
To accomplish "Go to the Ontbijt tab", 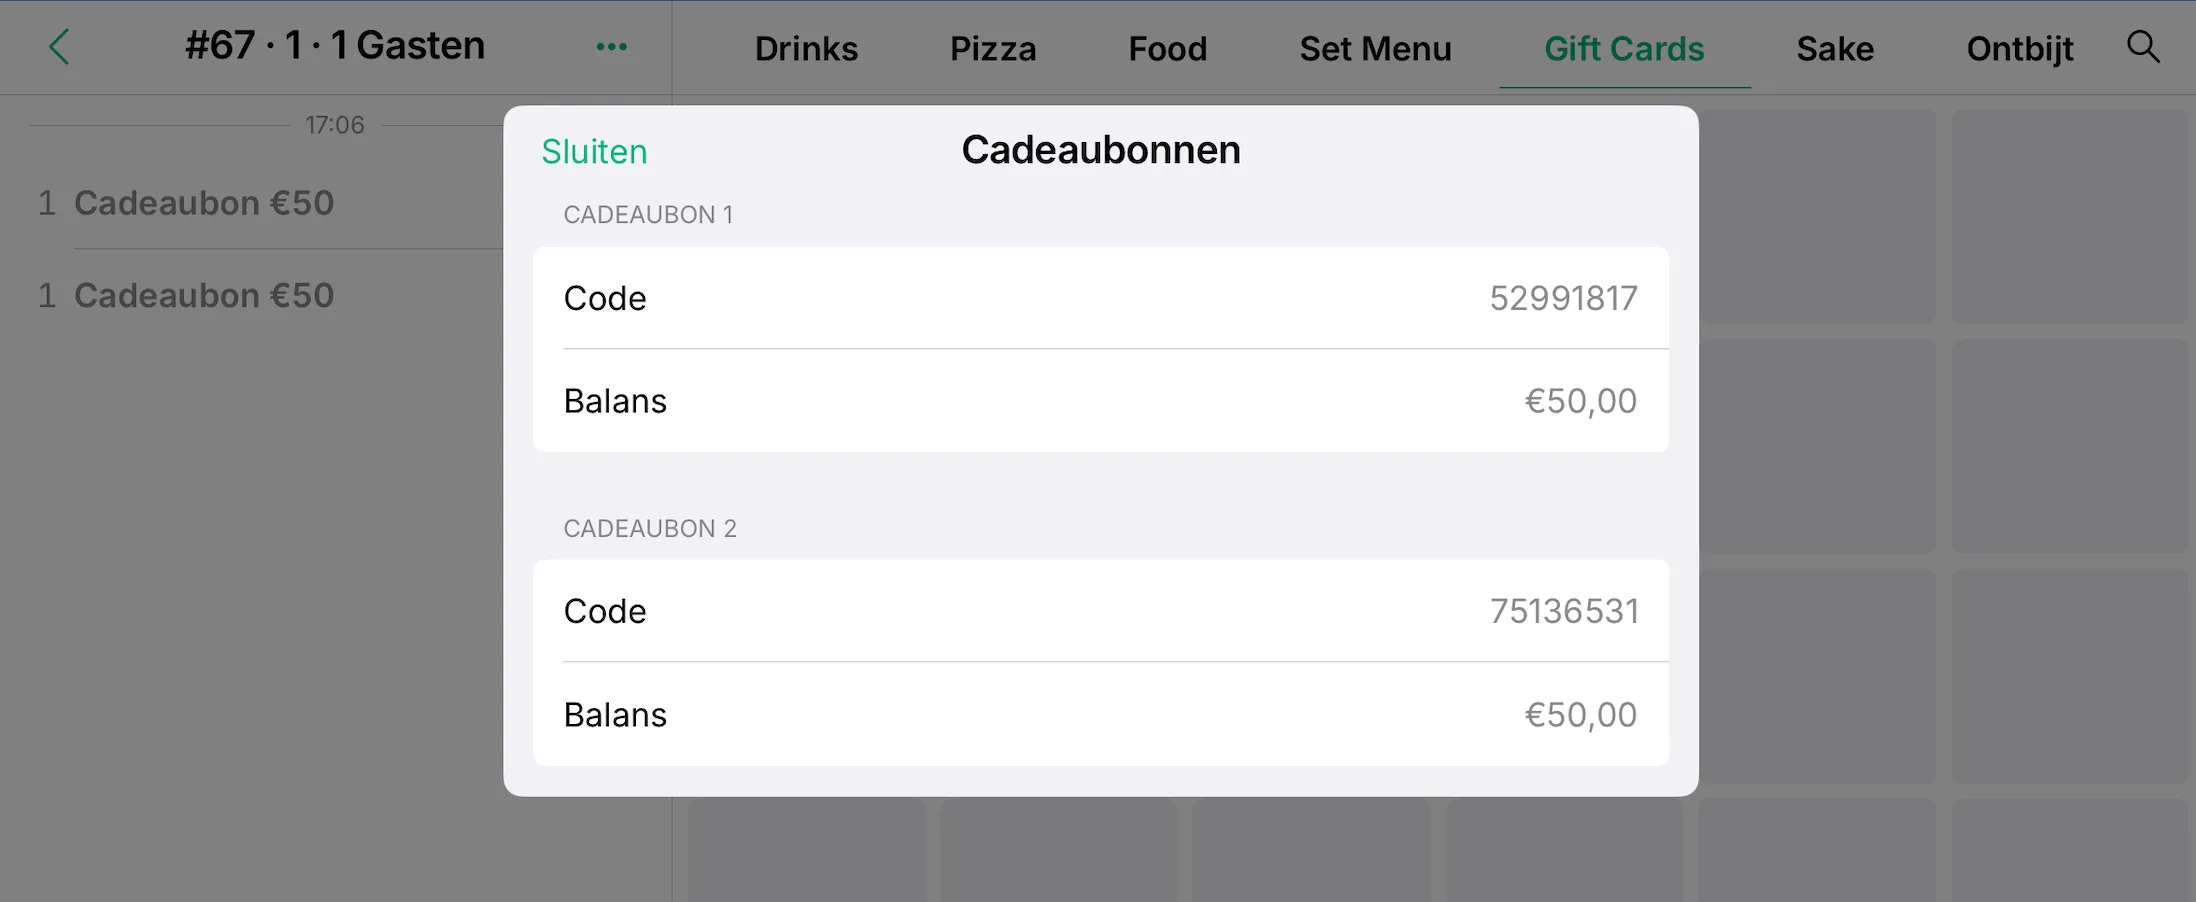I will [2020, 48].
